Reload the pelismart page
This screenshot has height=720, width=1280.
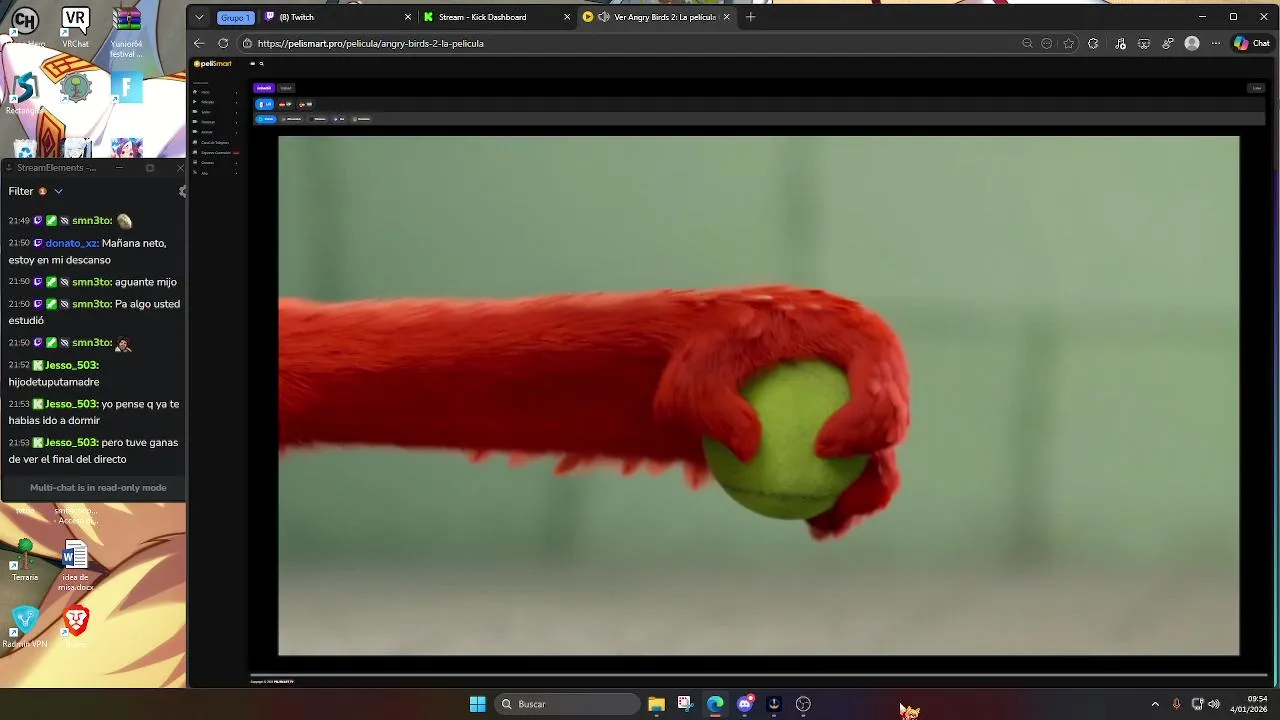coord(223,43)
